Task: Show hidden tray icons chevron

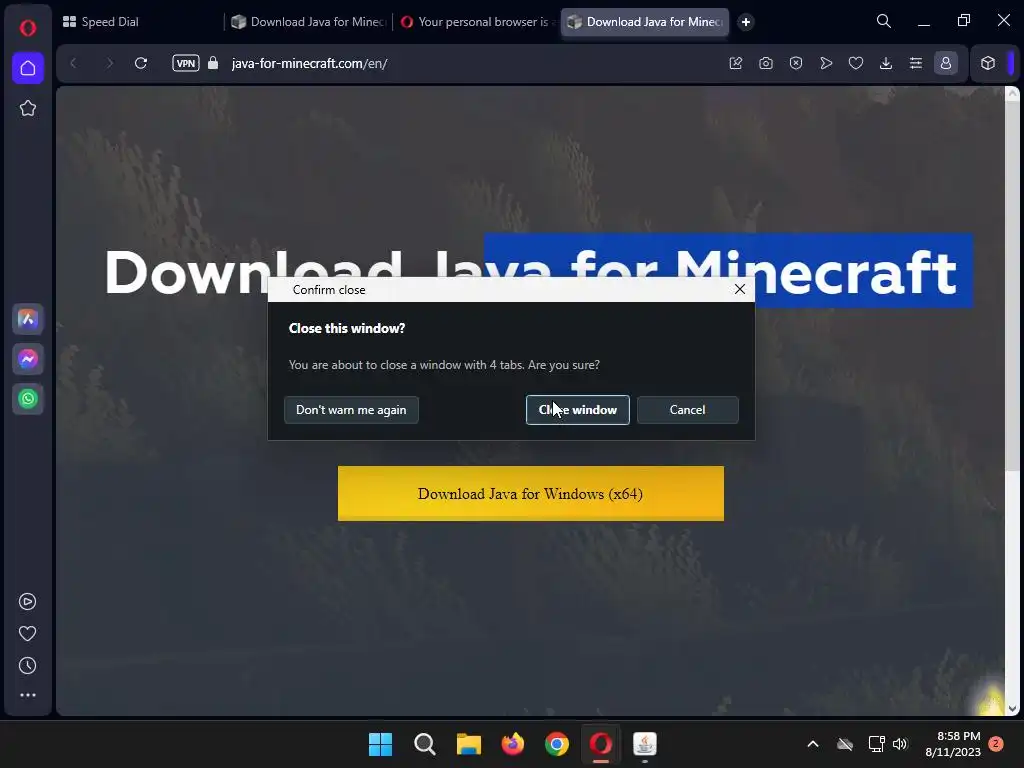Action: [813, 744]
